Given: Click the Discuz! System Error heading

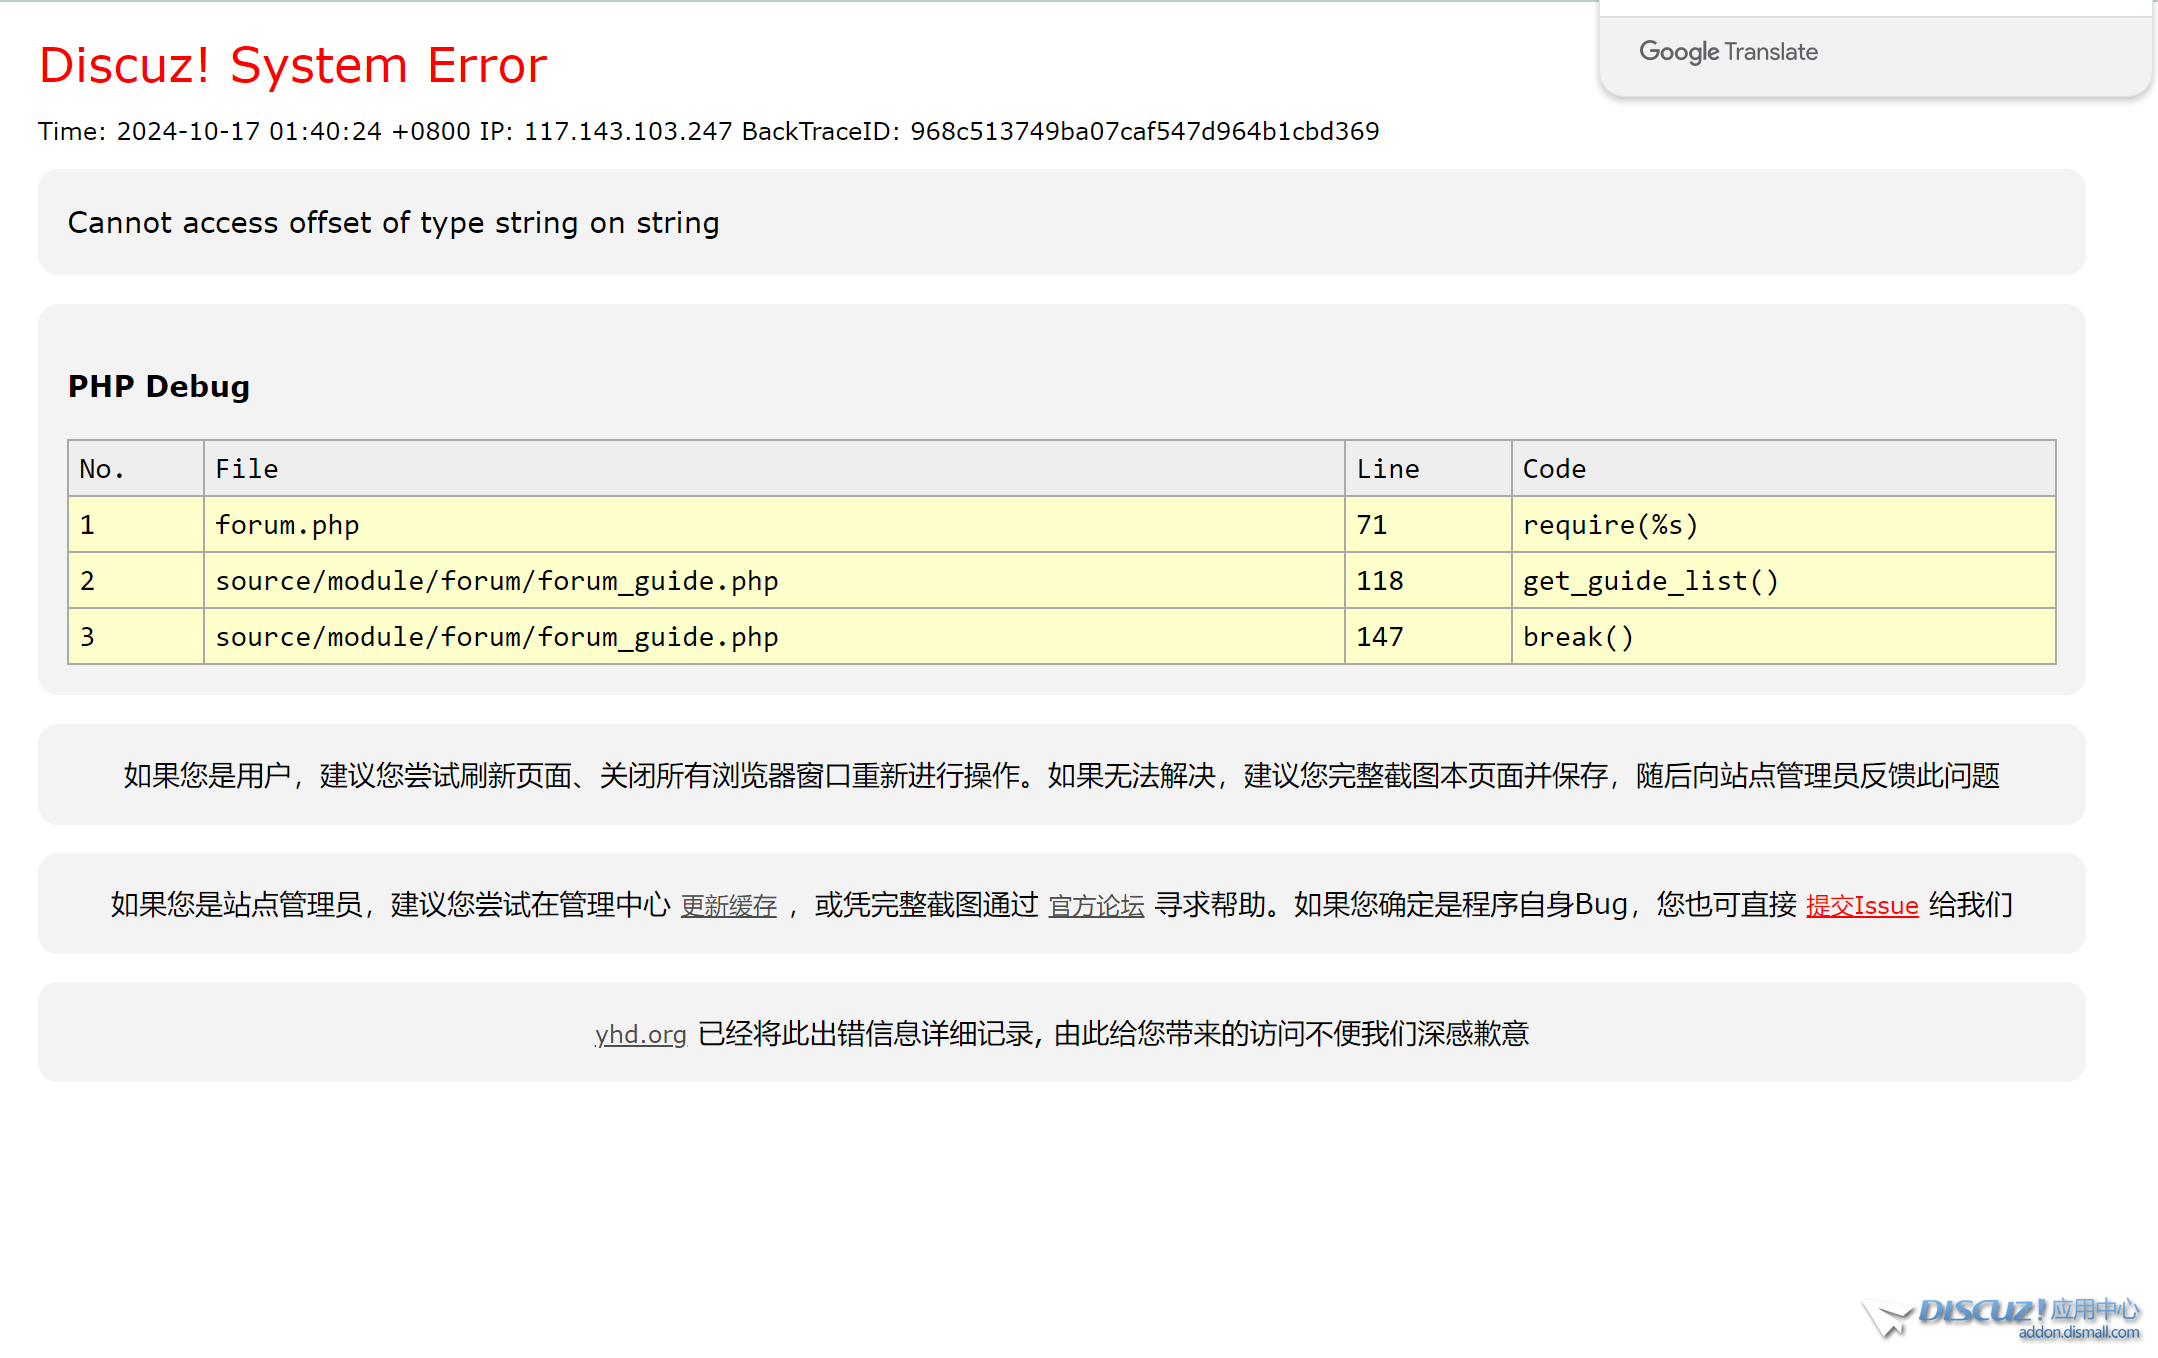Looking at the screenshot, I should 293,66.
